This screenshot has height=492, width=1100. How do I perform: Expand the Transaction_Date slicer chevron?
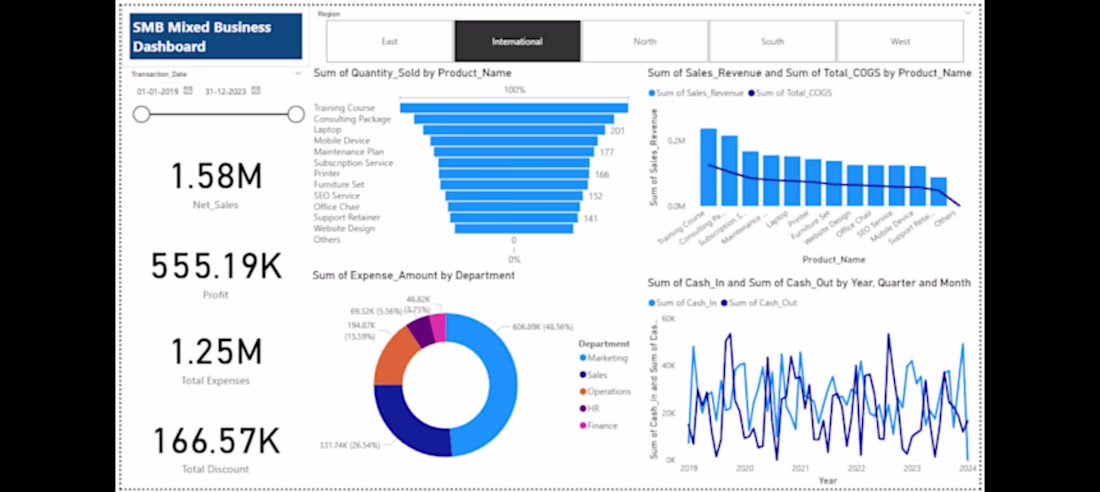click(x=298, y=74)
